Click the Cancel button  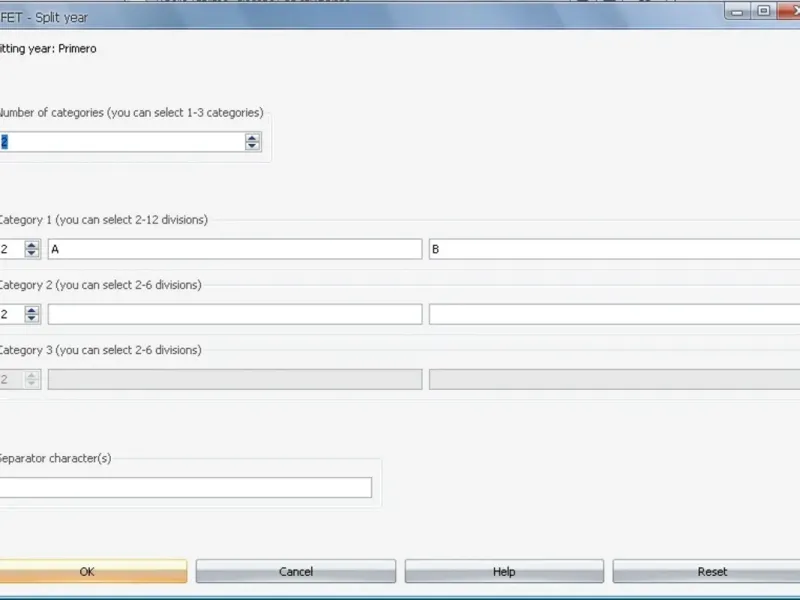point(296,571)
